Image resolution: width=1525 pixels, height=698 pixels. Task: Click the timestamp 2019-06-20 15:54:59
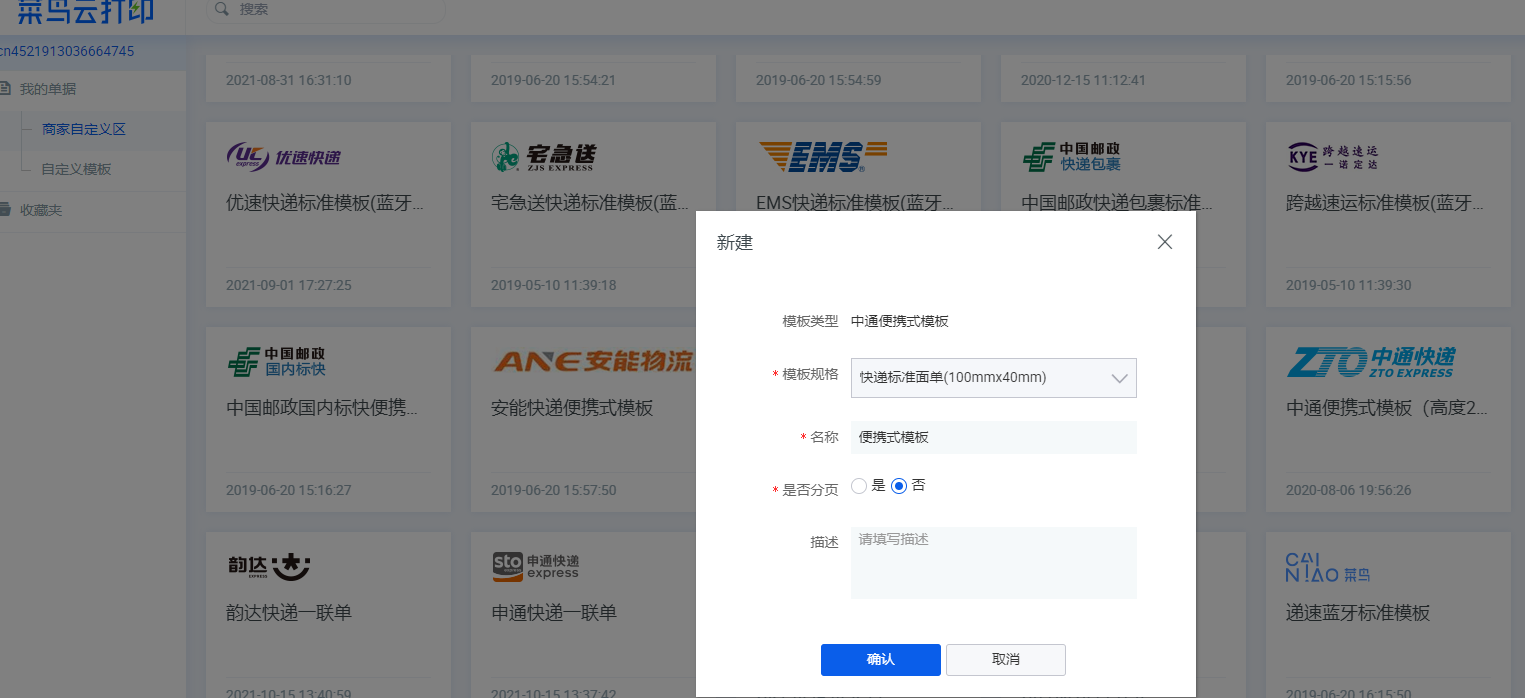pos(819,80)
